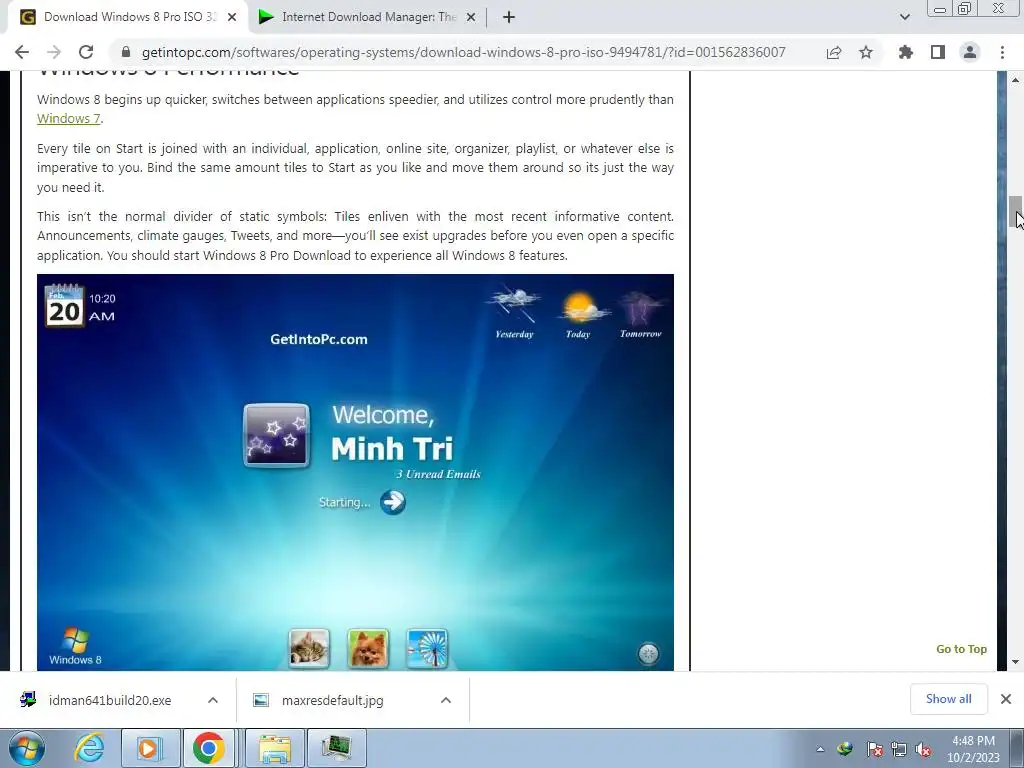Open the Windows 7 link
Viewport: 1024px width, 768px height.
click(x=69, y=119)
